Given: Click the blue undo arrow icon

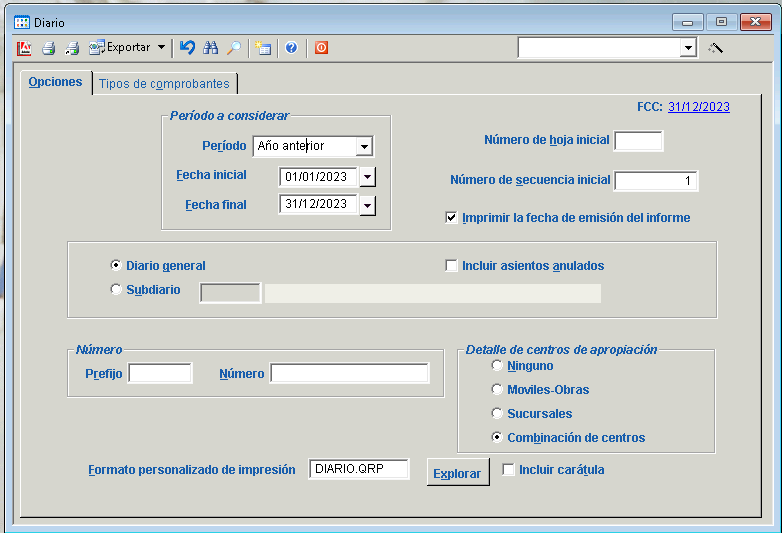Looking at the screenshot, I should pos(188,47).
